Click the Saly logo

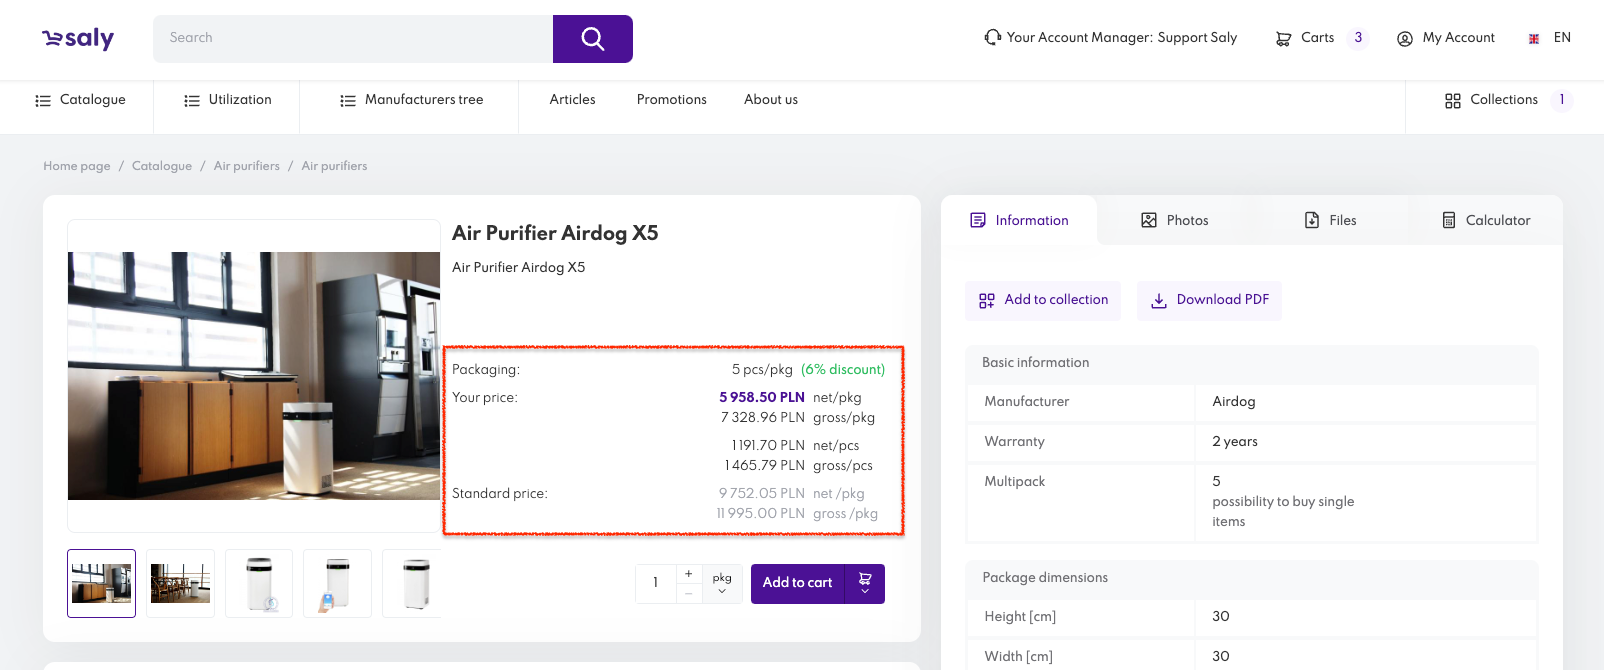click(78, 39)
